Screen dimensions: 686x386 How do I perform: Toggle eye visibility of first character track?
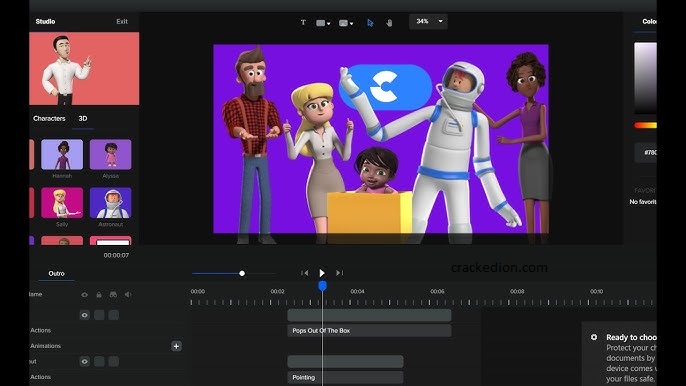tap(84, 315)
